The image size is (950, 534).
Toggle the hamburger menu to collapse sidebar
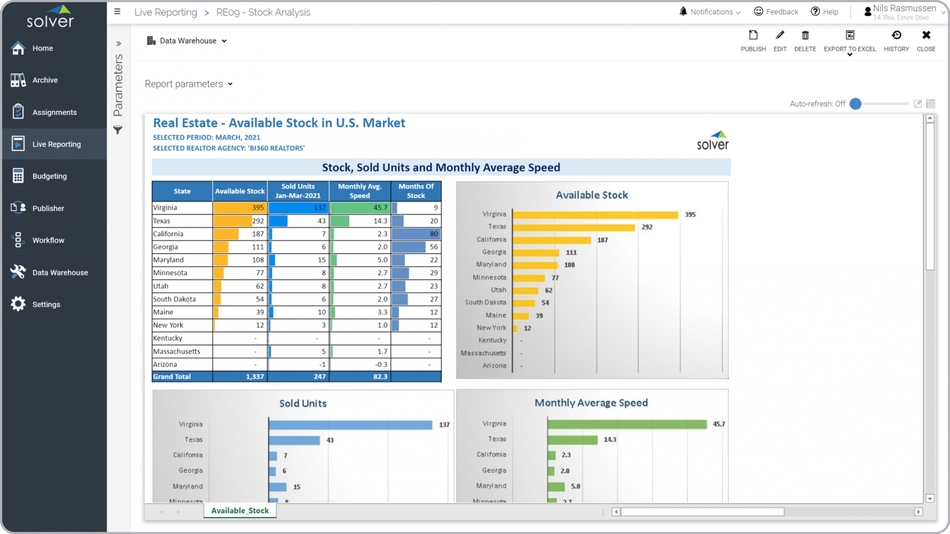click(118, 12)
